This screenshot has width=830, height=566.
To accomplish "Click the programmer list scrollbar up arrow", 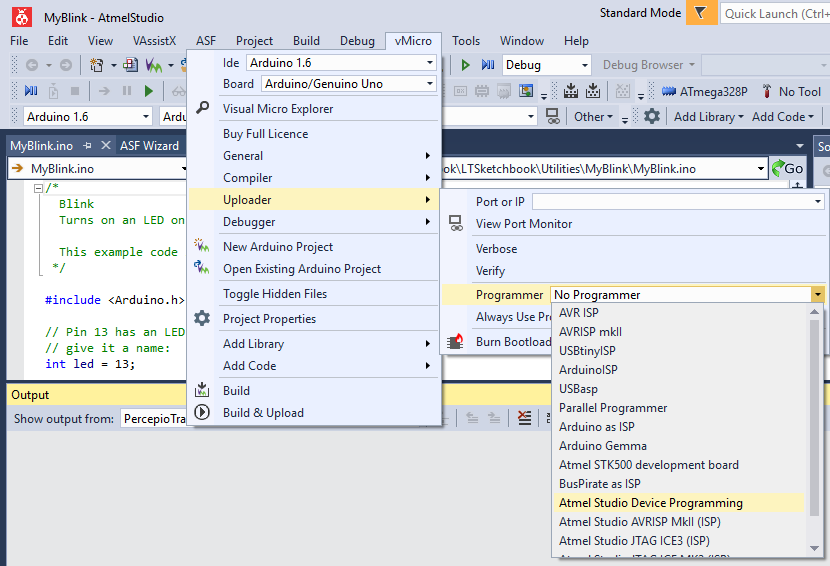I will (815, 312).
